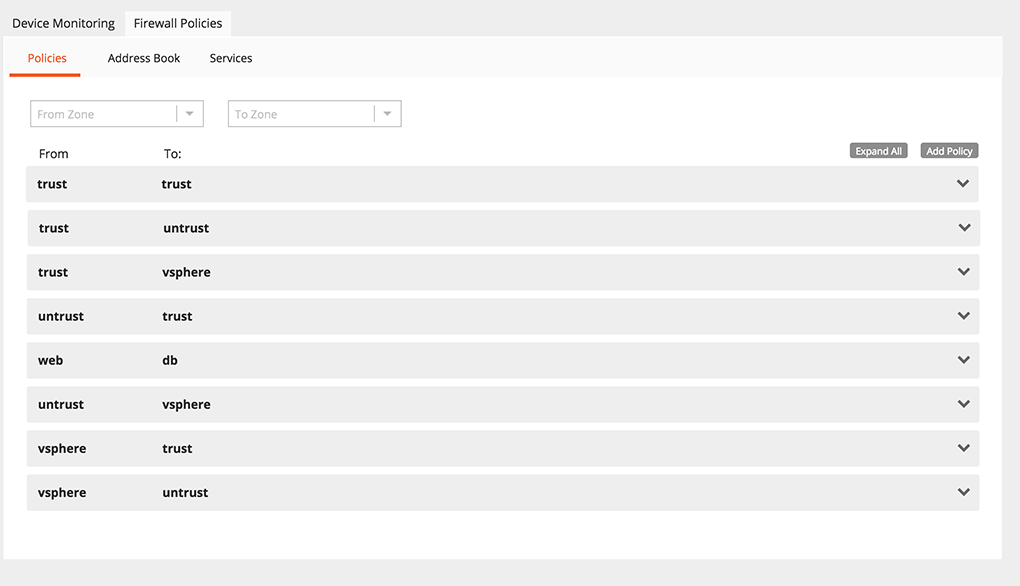Expand the untrust to vsphere policy chevron
Screen dimensions: 1020x586
[x=964, y=404]
